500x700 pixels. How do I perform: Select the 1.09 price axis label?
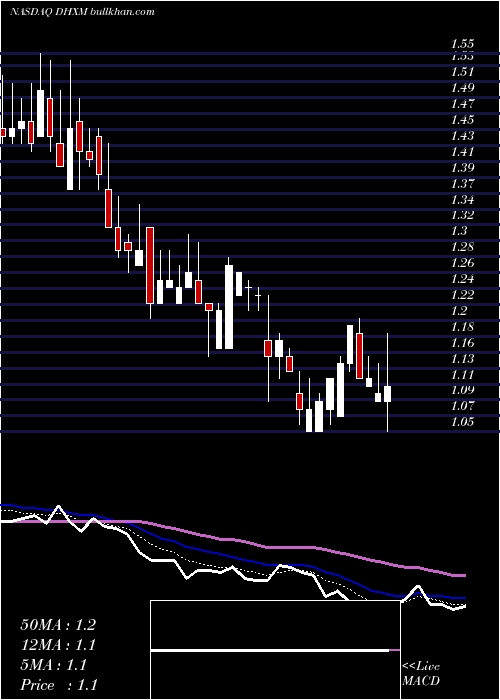pos(462,390)
